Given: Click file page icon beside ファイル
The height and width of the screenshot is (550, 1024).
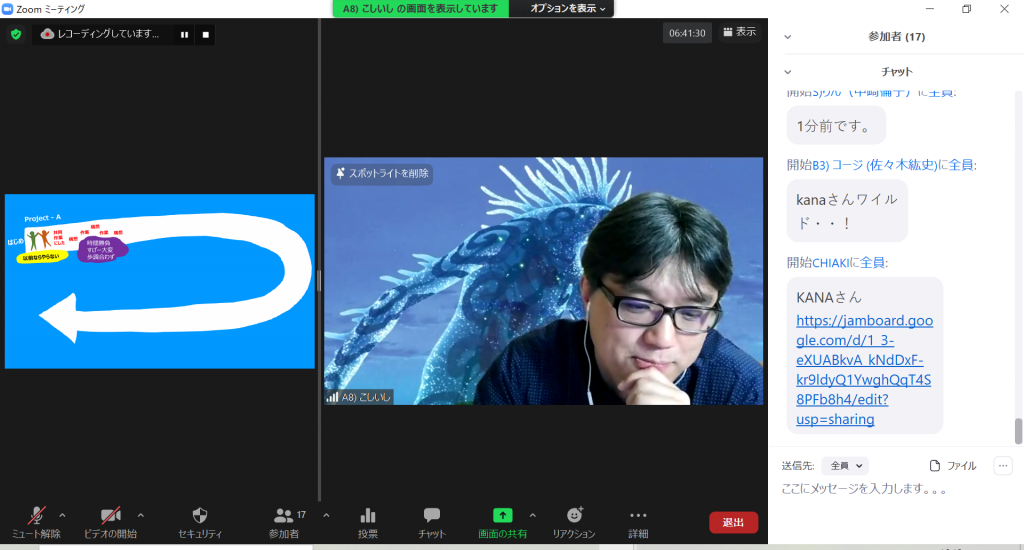Looking at the screenshot, I should 935,466.
